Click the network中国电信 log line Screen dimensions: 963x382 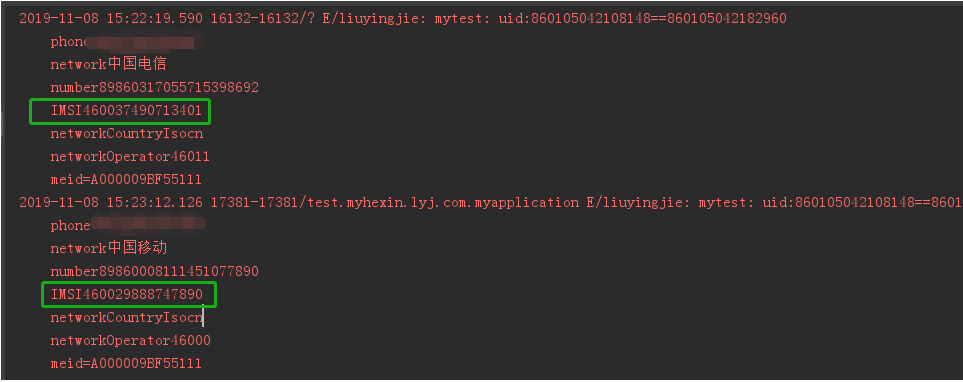tap(108, 64)
